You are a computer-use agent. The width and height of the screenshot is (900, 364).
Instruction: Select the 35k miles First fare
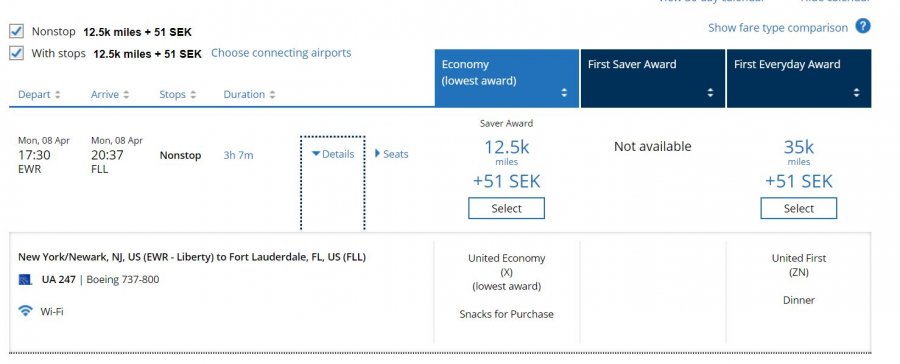click(798, 208)
